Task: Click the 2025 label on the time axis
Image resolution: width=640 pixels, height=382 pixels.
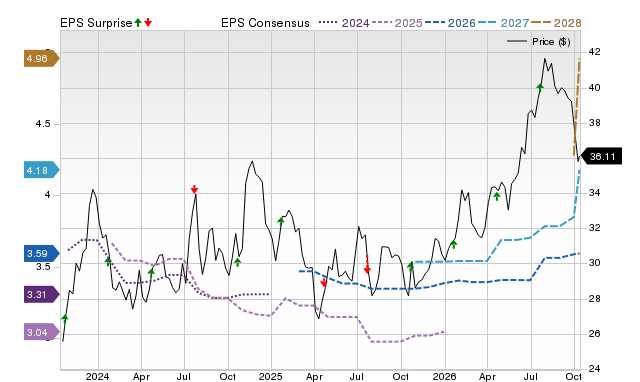Action: click(x=270, y=376)
